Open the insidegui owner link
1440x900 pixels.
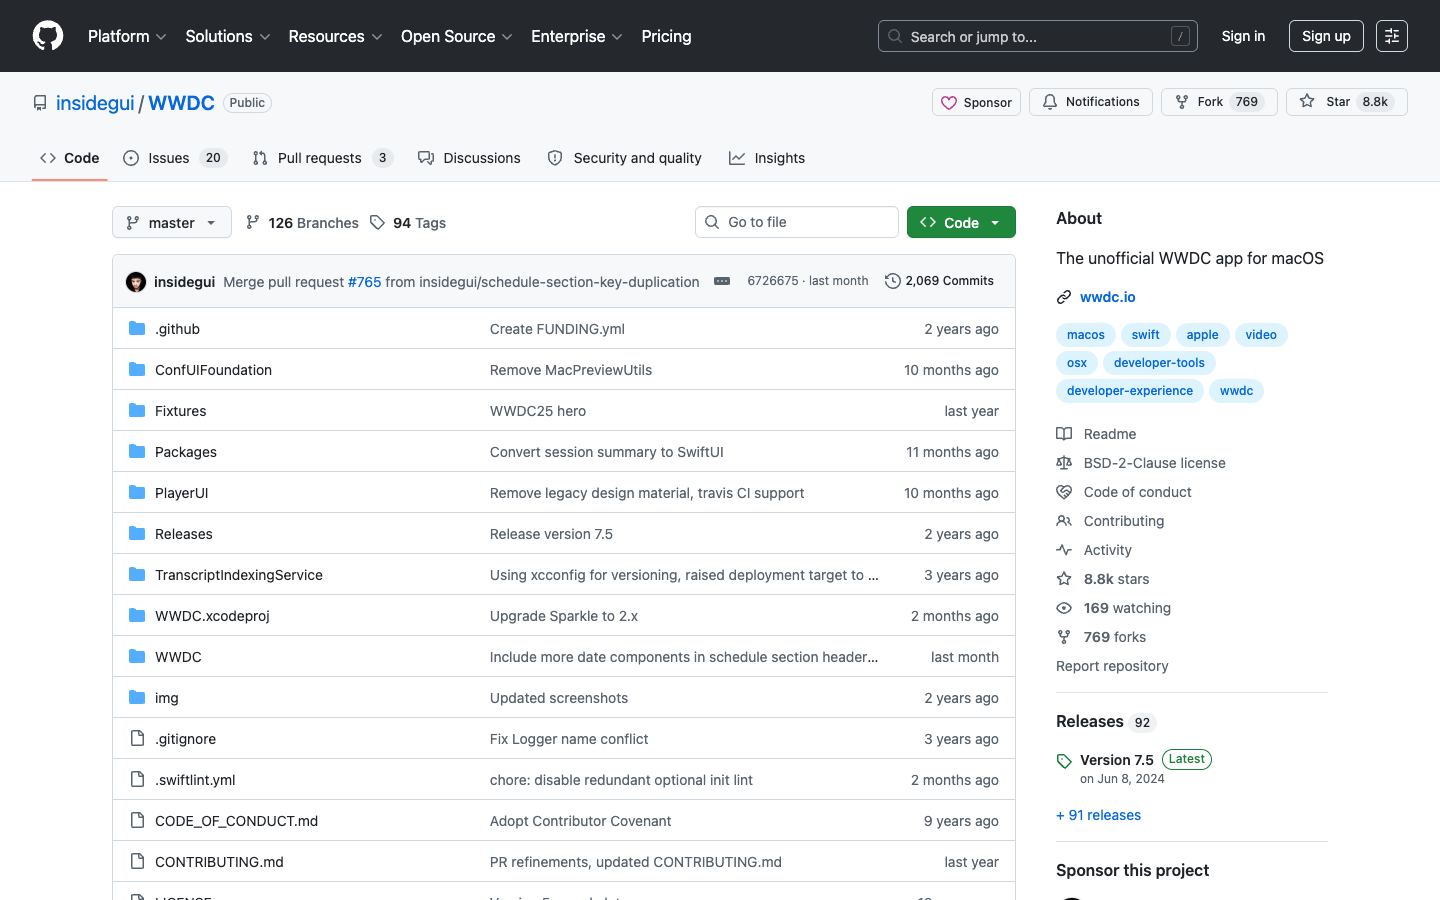95,103
